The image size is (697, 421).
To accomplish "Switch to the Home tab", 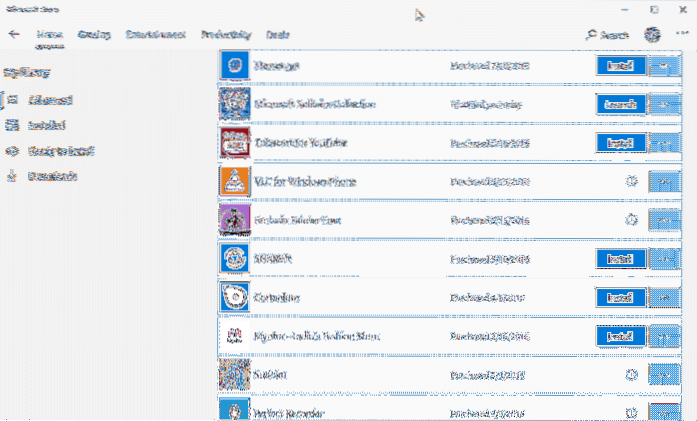I will (x=50, y=35).
